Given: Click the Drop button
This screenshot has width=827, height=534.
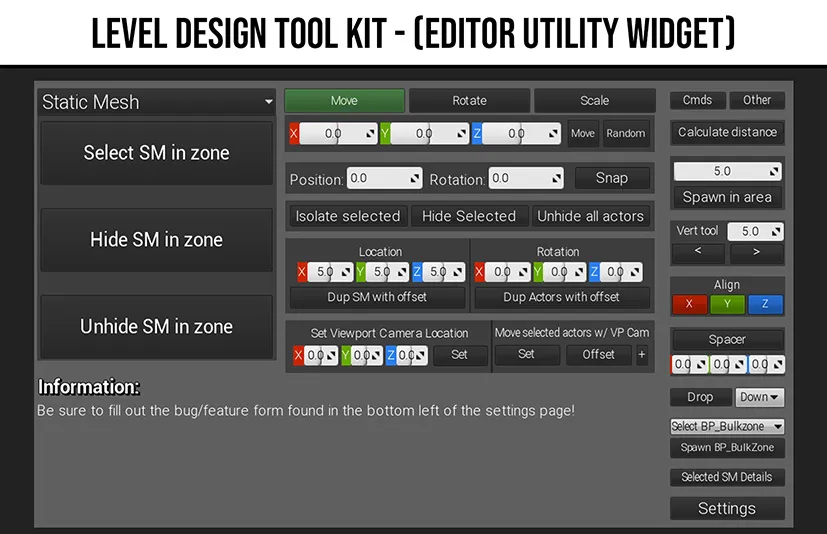Looking at the screenshot, I should point(700,397).
